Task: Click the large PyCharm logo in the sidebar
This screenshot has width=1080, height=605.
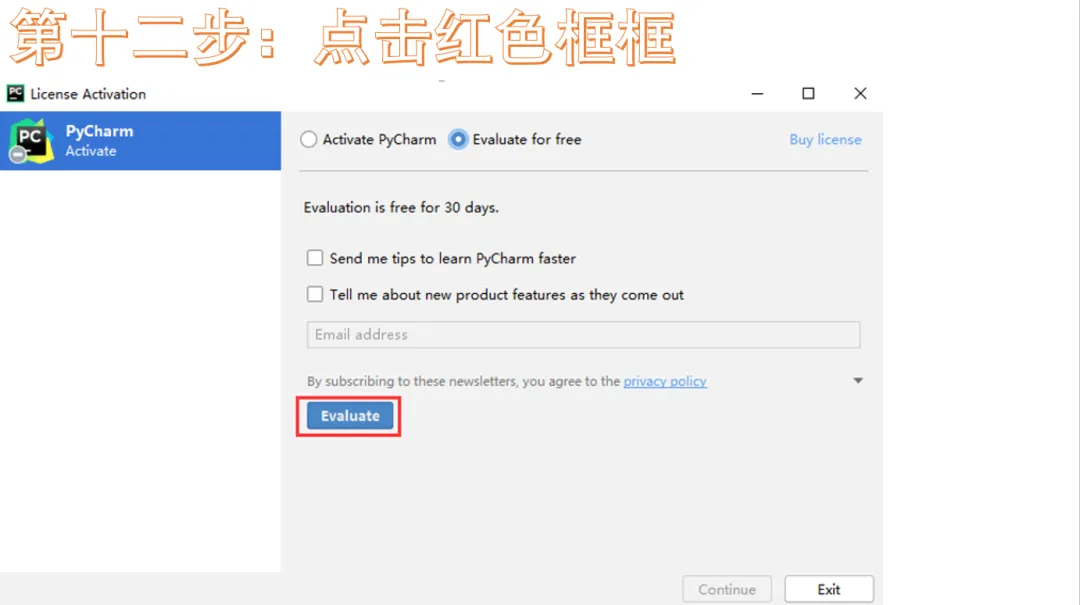Action: tap(31, 141)
